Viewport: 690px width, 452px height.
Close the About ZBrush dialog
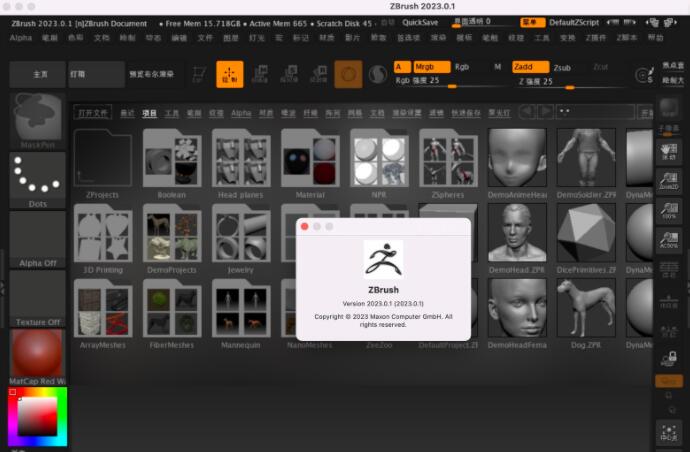(x=305, y=226)
